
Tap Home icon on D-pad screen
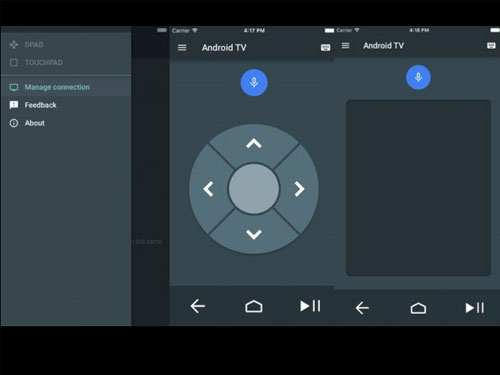pos(254,306)
